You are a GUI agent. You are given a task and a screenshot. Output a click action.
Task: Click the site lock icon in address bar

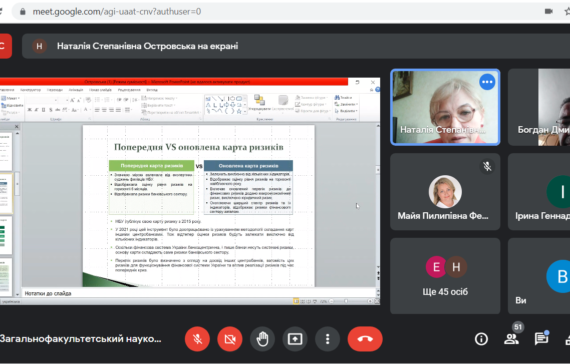[23, 12]
